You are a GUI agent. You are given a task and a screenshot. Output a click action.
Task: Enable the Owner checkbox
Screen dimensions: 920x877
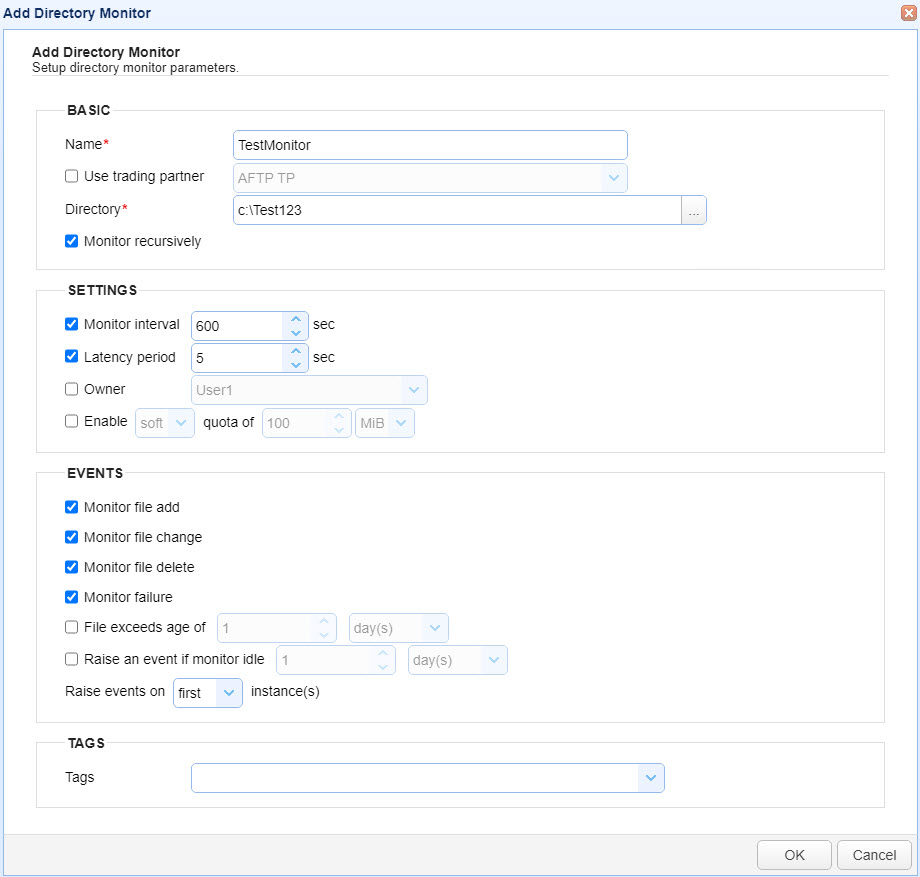[72, 389]
